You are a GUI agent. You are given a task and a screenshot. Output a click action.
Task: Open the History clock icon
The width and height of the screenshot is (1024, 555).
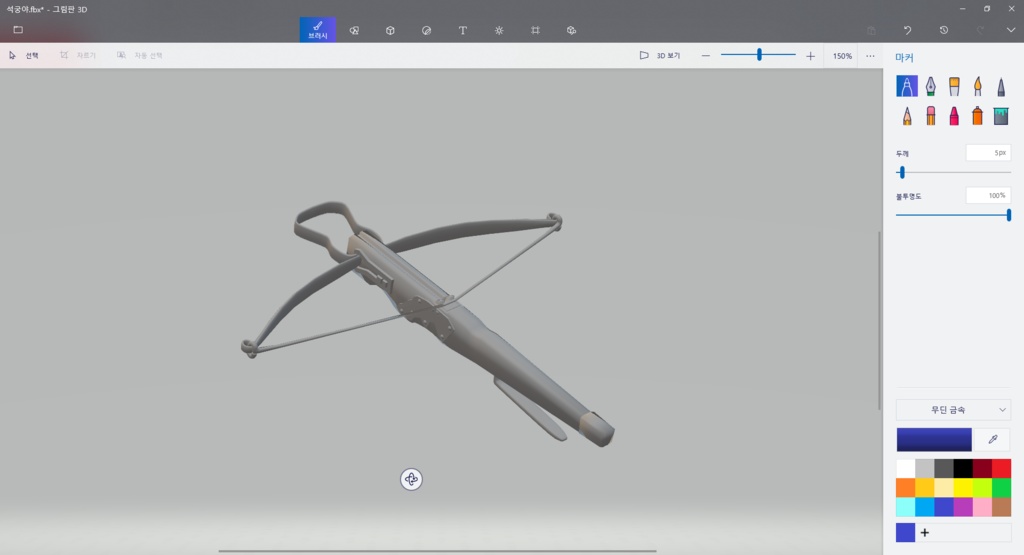pos(944,30)
